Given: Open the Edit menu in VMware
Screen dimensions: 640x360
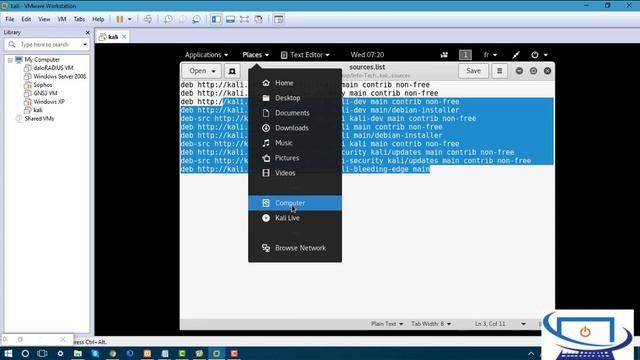Looking at the screenshot, I should (x=26, y=19).
